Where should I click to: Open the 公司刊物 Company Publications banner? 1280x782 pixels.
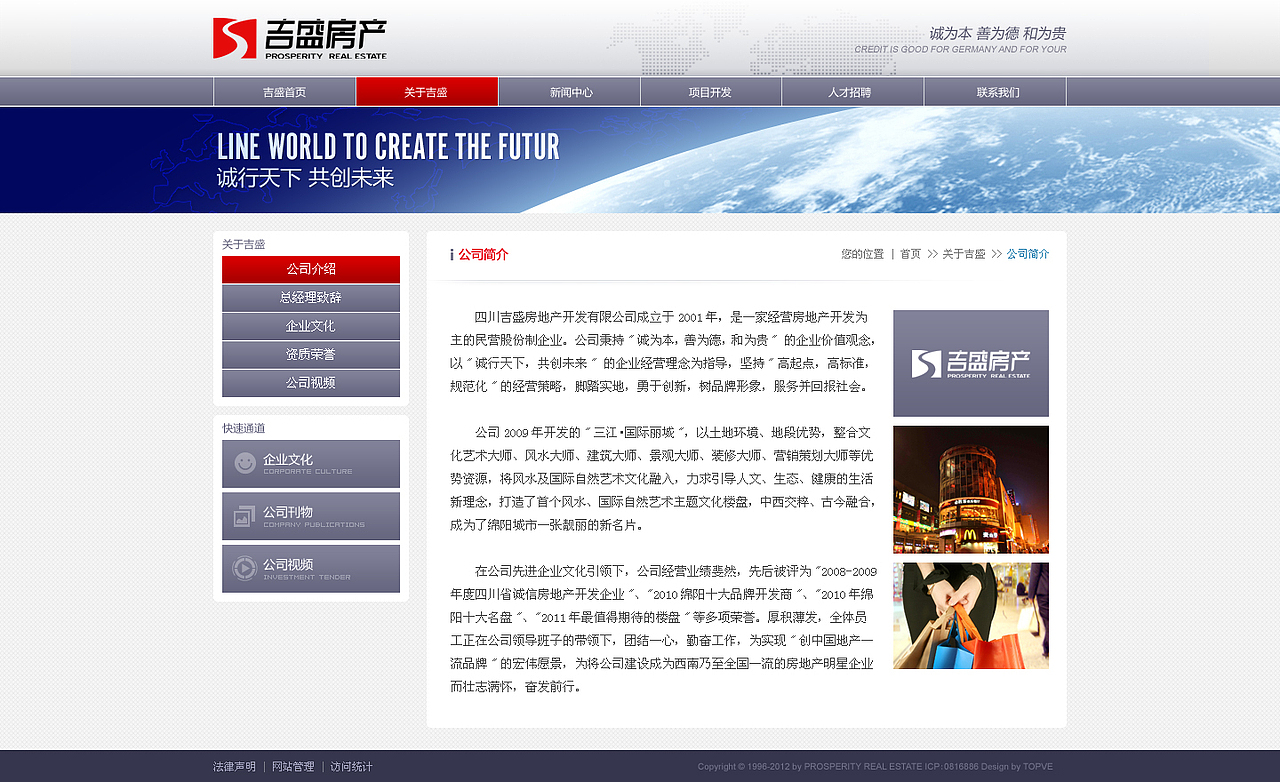click(x=311, y=516)
